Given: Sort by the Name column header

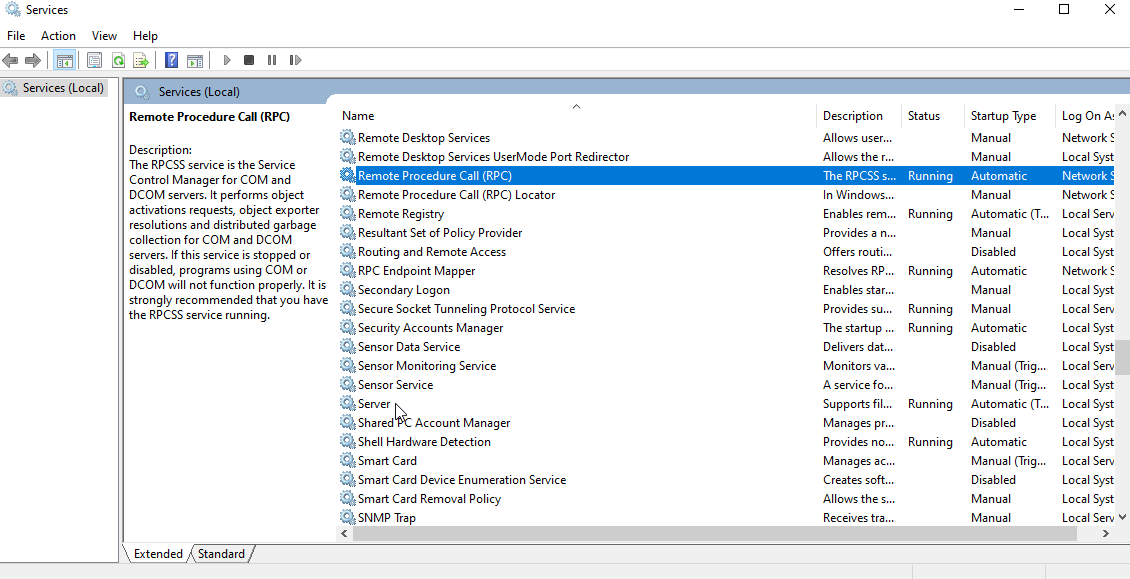Looking at the screenshot, I should pos(577,116).
